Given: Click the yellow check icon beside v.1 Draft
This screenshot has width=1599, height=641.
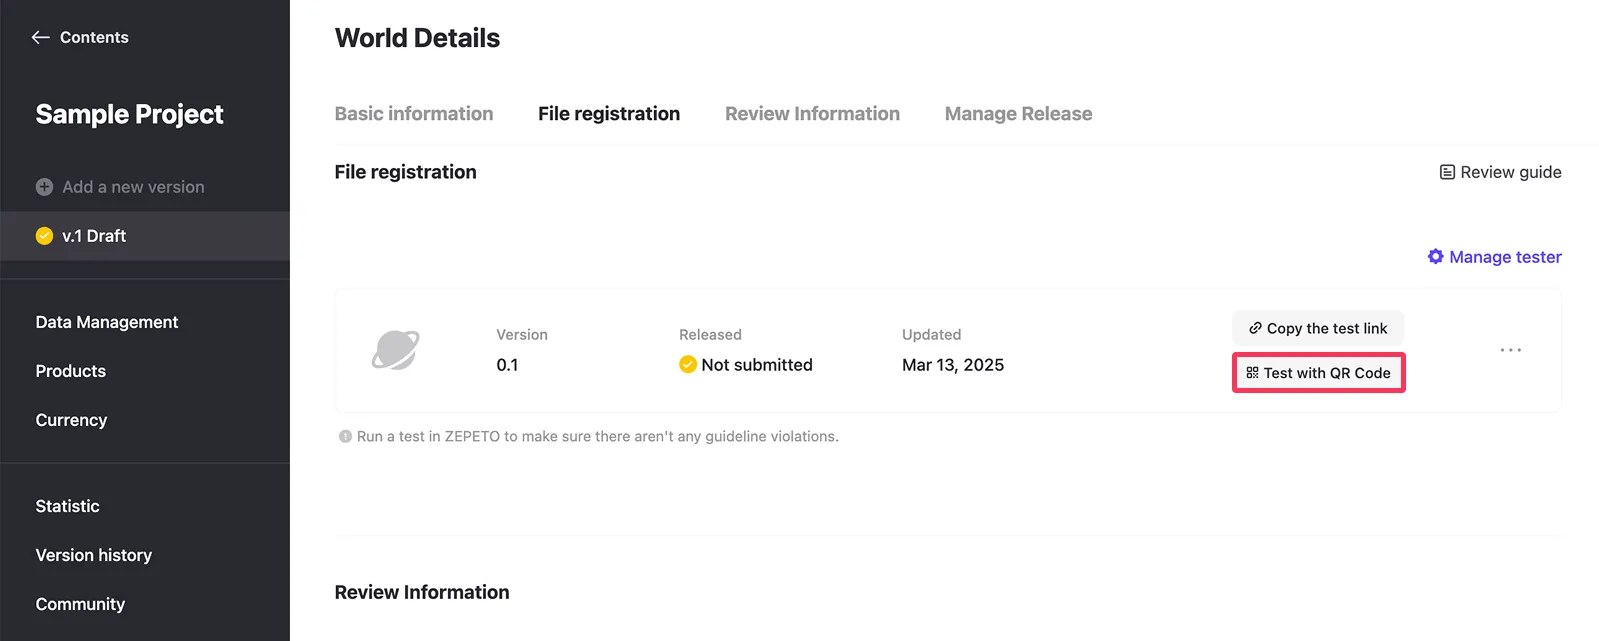Looking at the screenshot, I should point(44,236).
